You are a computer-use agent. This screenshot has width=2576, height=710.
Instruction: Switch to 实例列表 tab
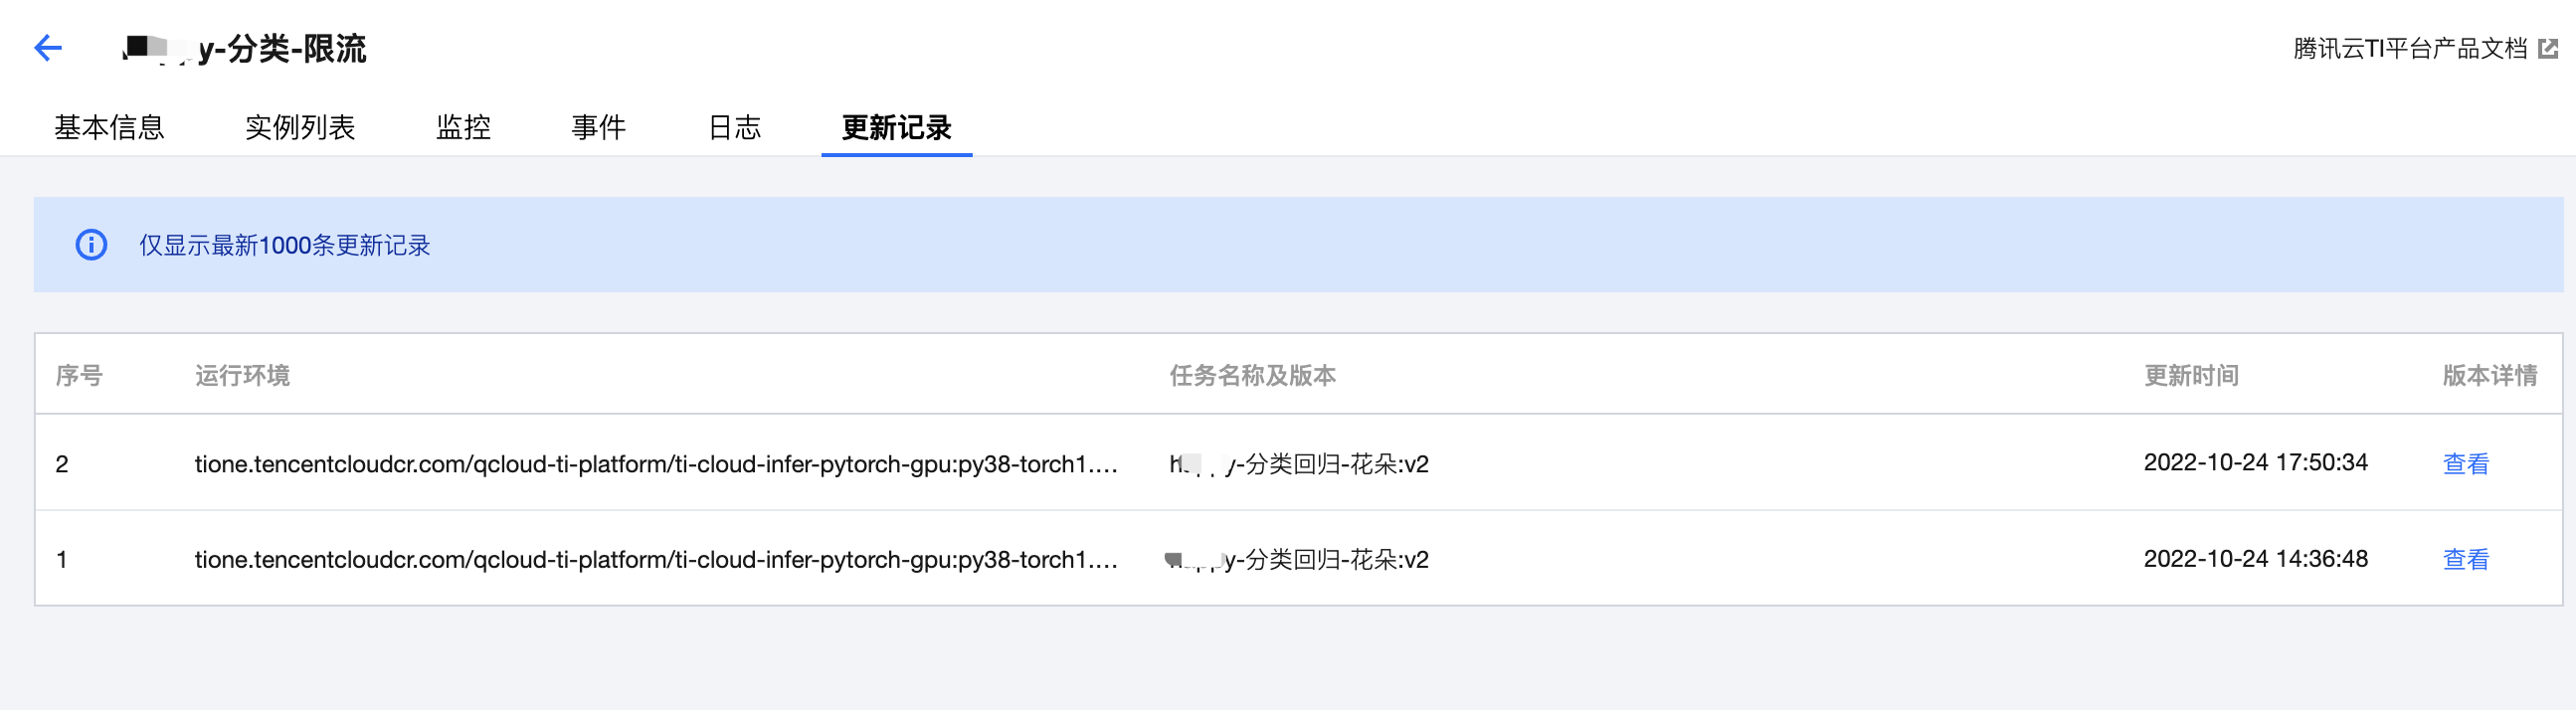(300, 128)
